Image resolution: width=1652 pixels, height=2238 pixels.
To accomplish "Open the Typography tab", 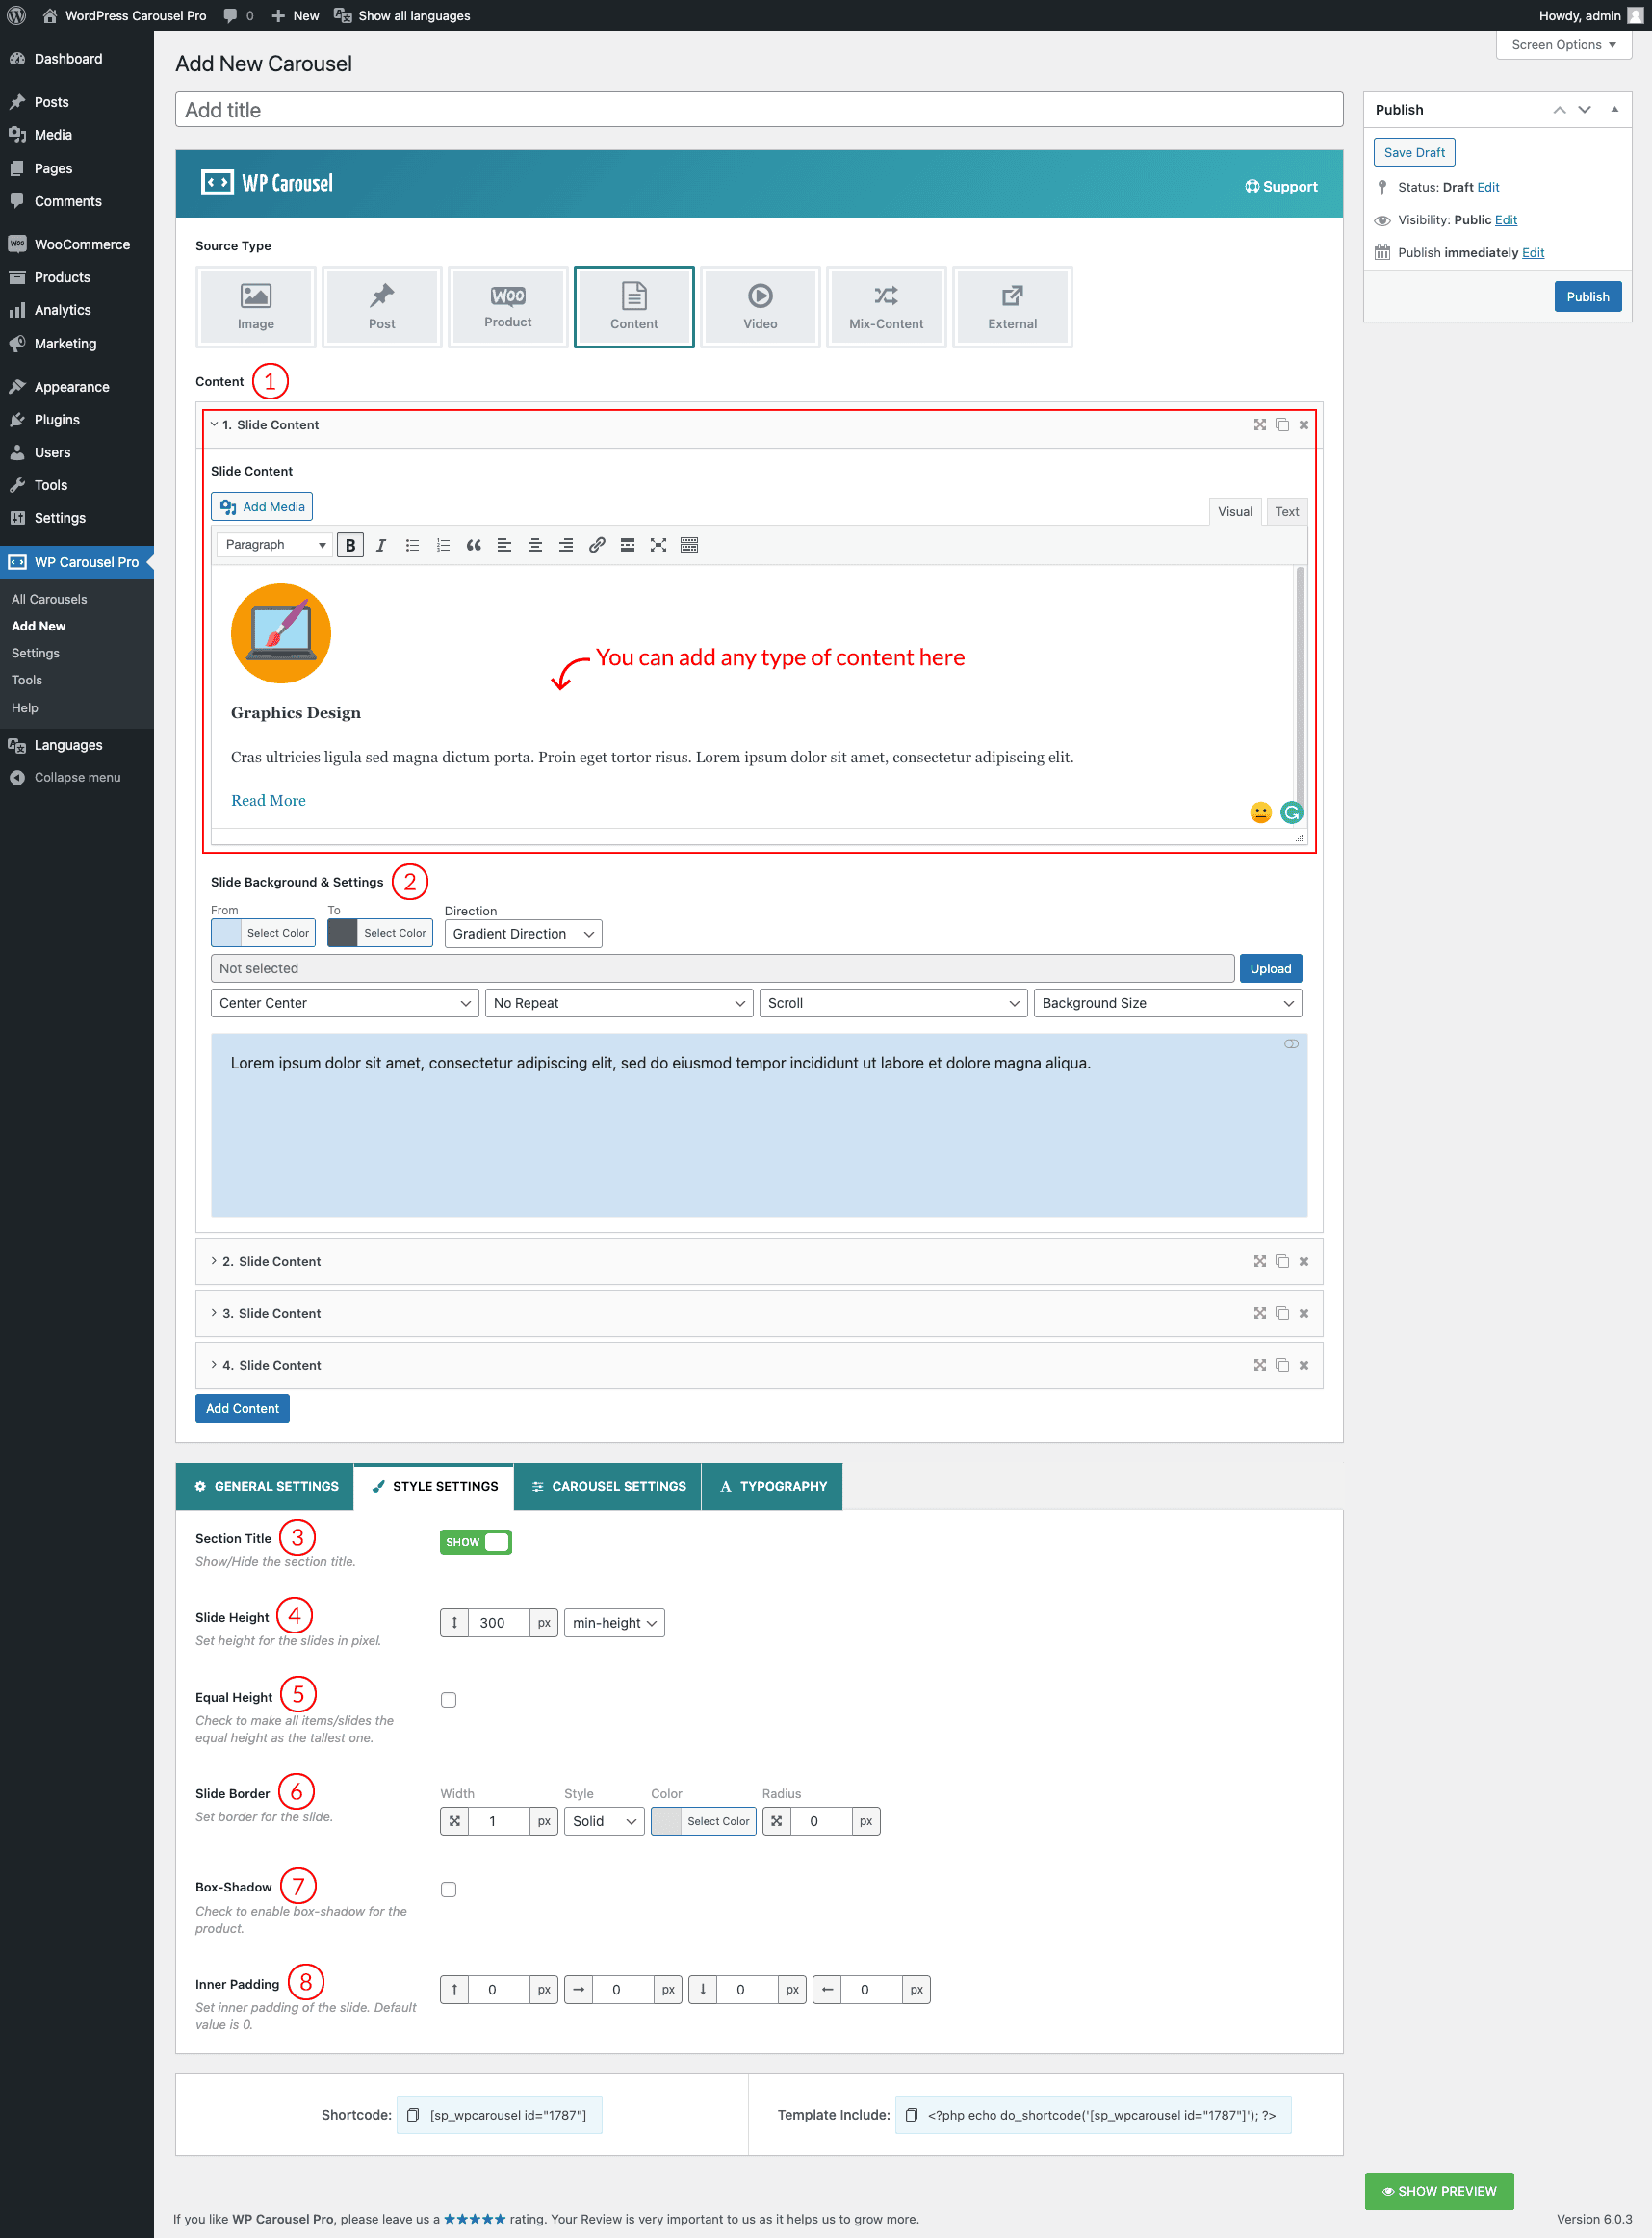I will pyautogui.click(x=772, y=1486).
